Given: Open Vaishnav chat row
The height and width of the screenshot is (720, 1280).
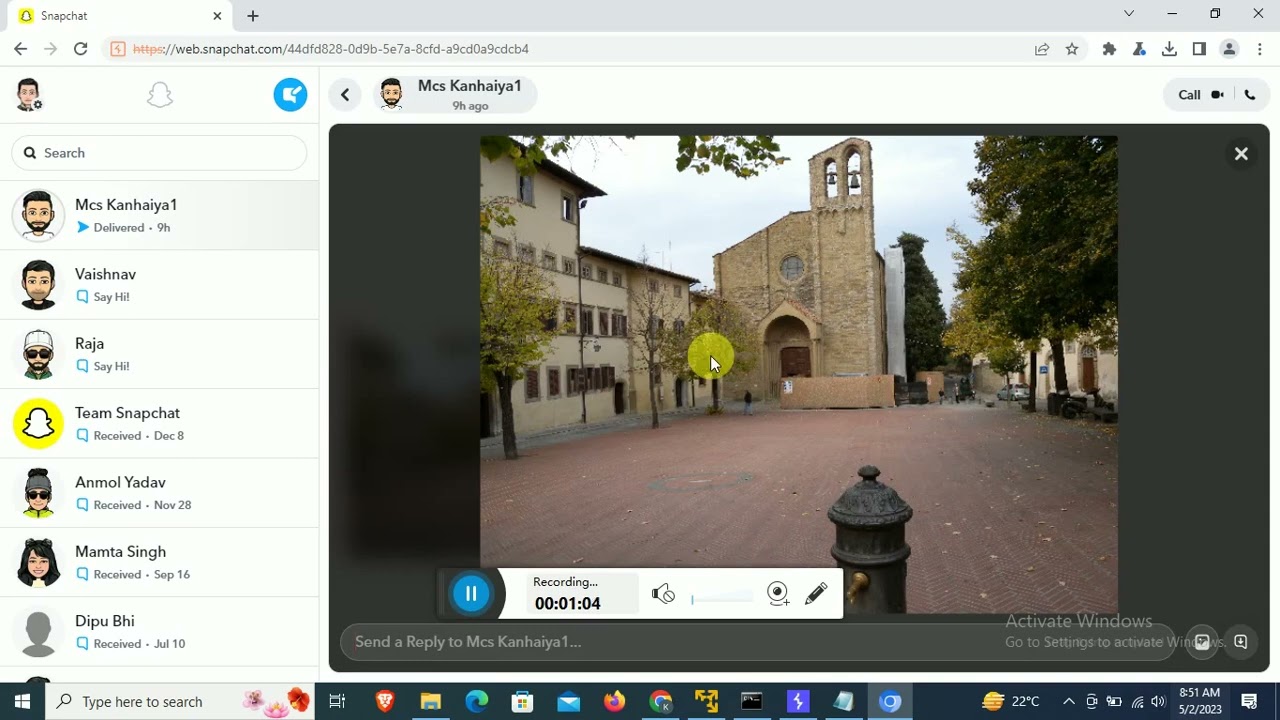Looking at the screenshot, I should coord(160,285).
